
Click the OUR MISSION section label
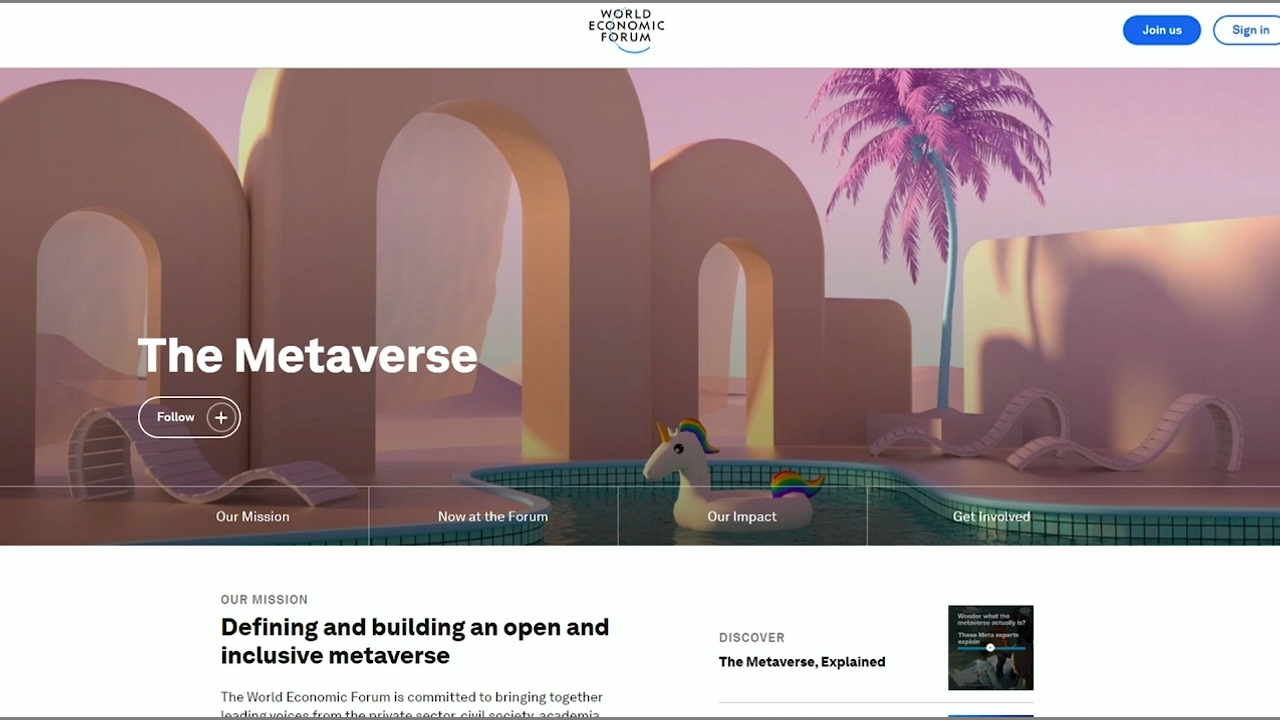coord(264,600)
